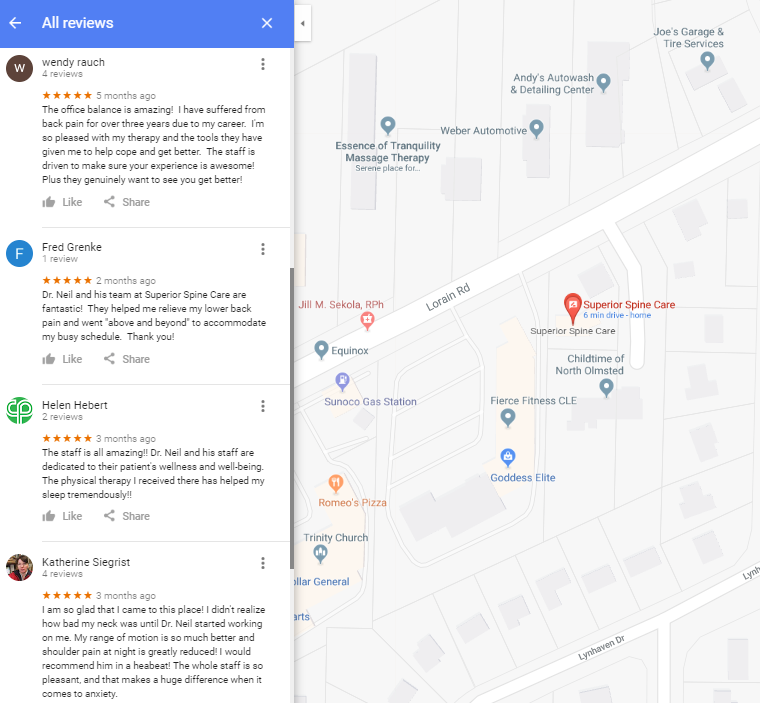Select the Jill M. Sekola pharmacy marker
This screenshot has width=760, height=703.
367,320
